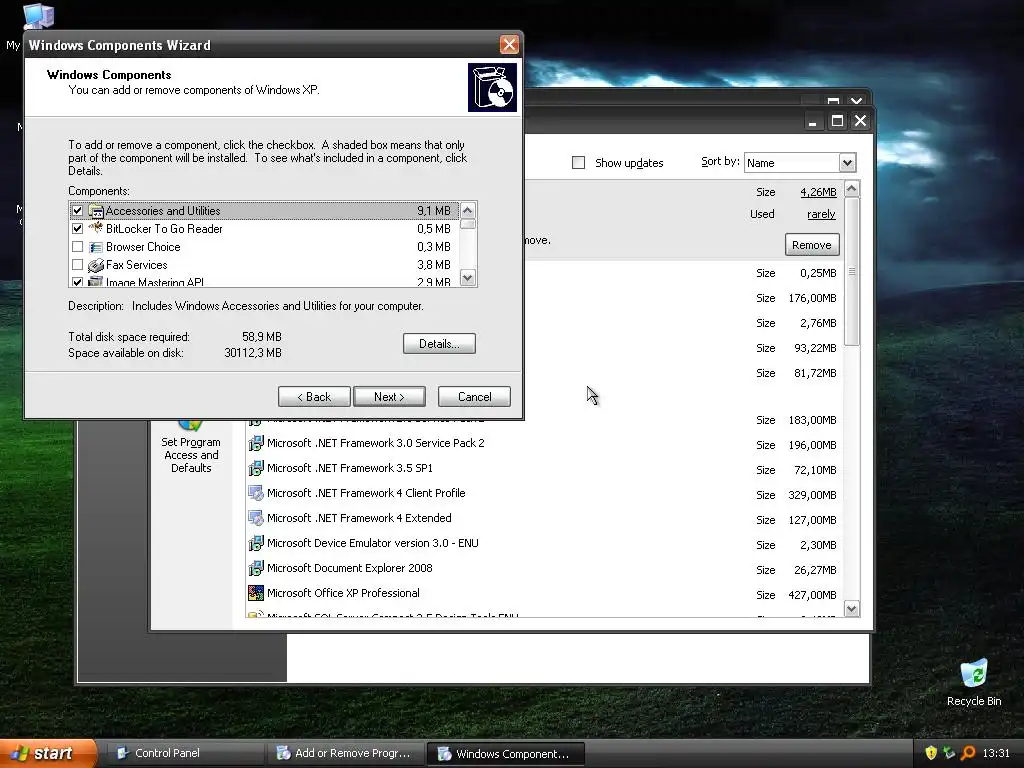The image size is (1024, 768).
Task: Click the security shield tray icon
Action: [931, 753]
